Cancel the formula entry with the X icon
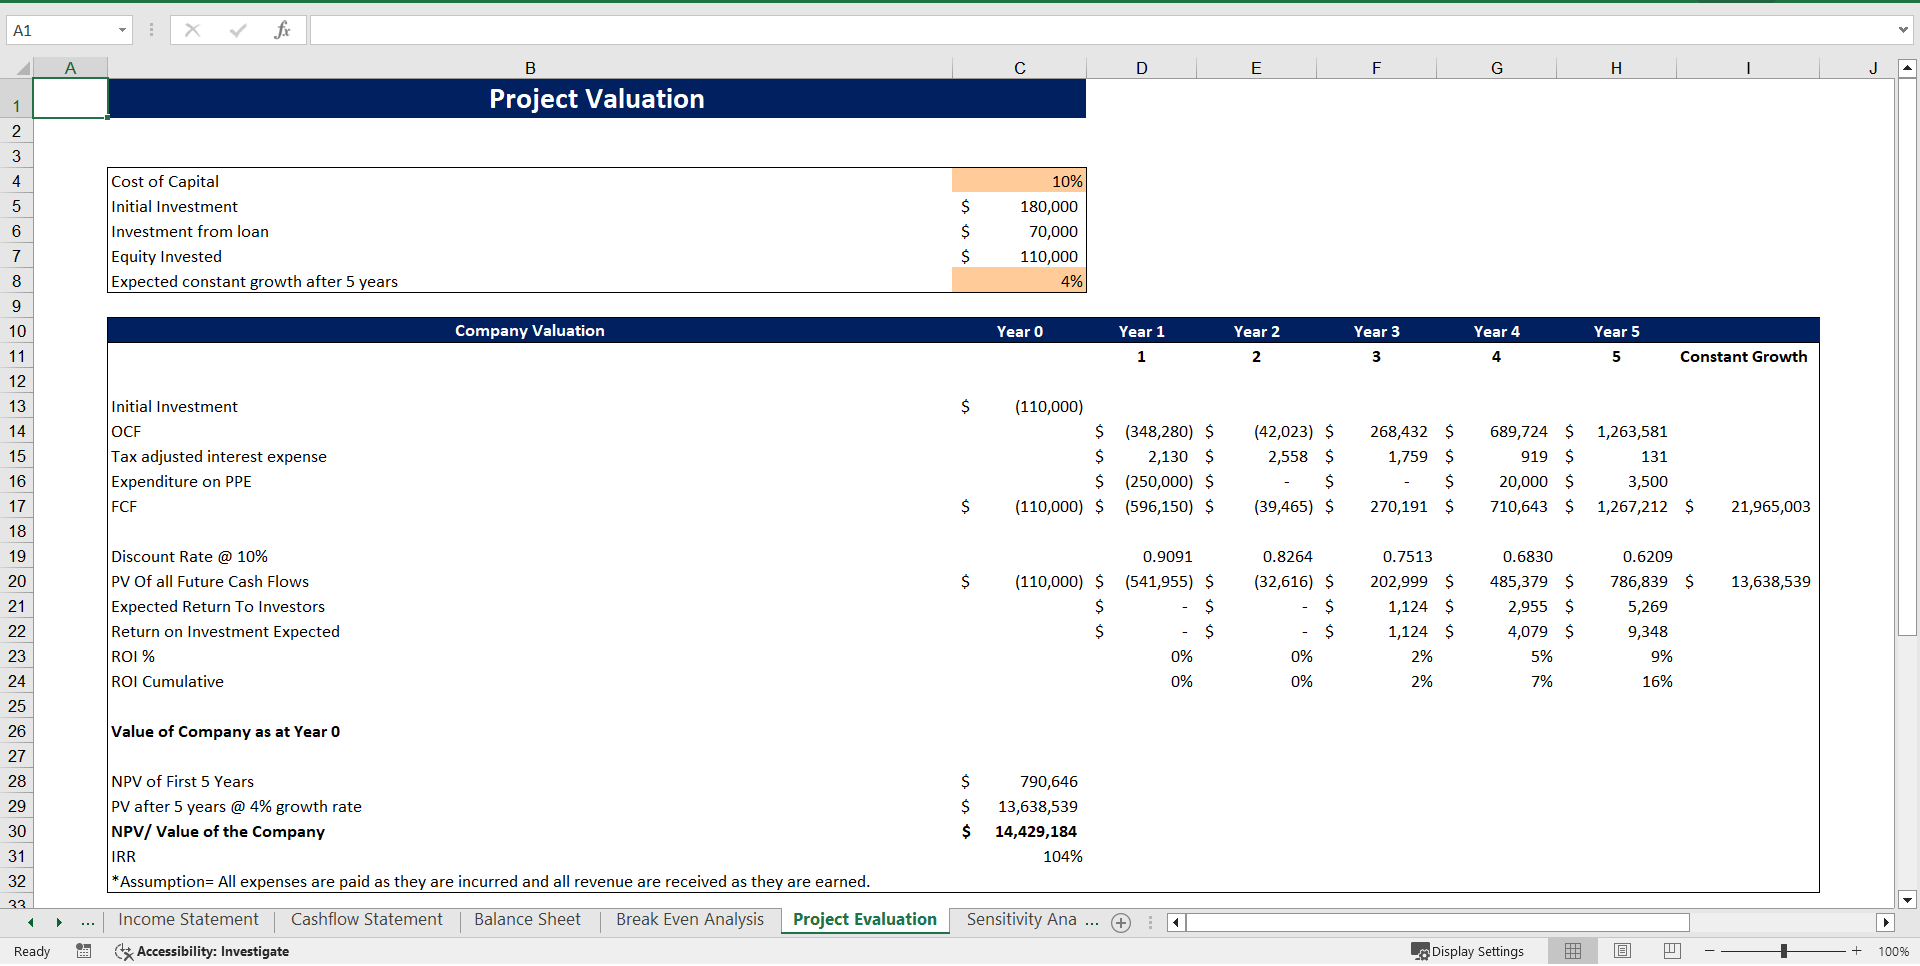The image size is (1920, 966). [x=192, y=30]
